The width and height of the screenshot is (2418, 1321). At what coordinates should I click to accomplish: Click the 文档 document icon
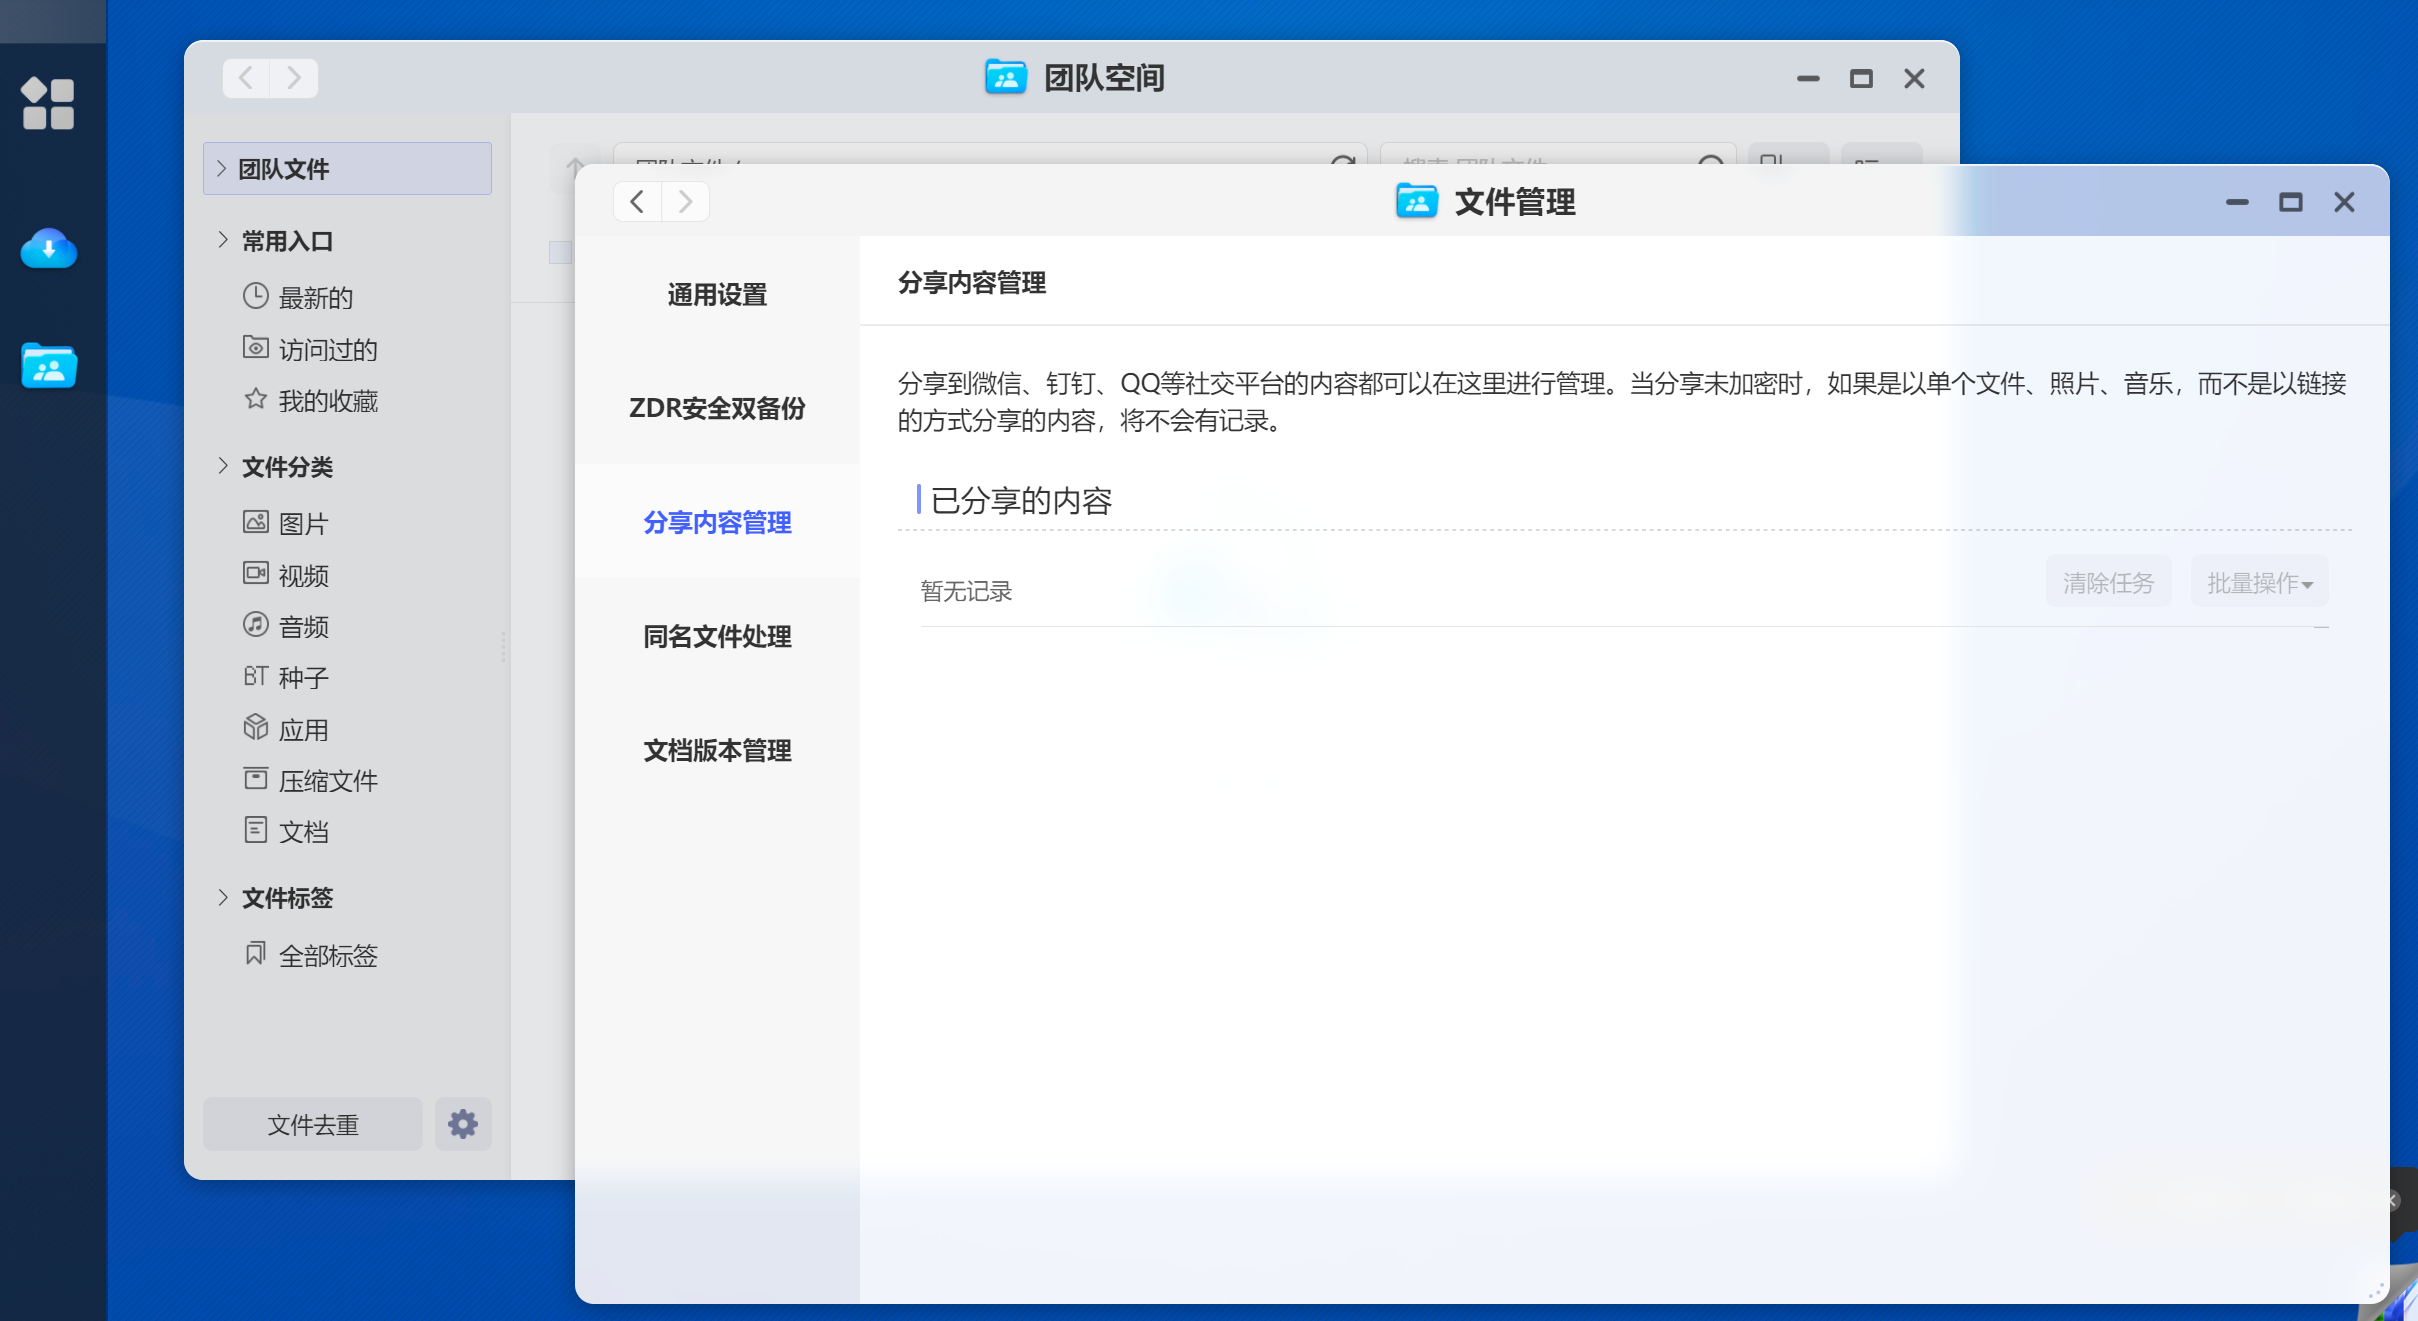pos(256,830)
